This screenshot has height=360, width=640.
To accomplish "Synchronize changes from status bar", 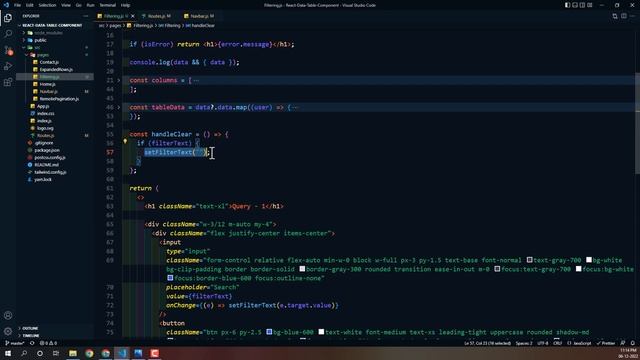I will pos(32,343).
